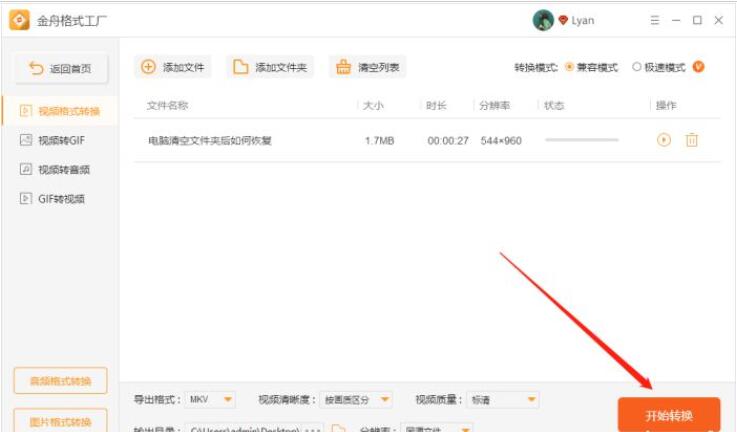
Task: Delete the listed video with trash icon
Action: coord(691,140)
